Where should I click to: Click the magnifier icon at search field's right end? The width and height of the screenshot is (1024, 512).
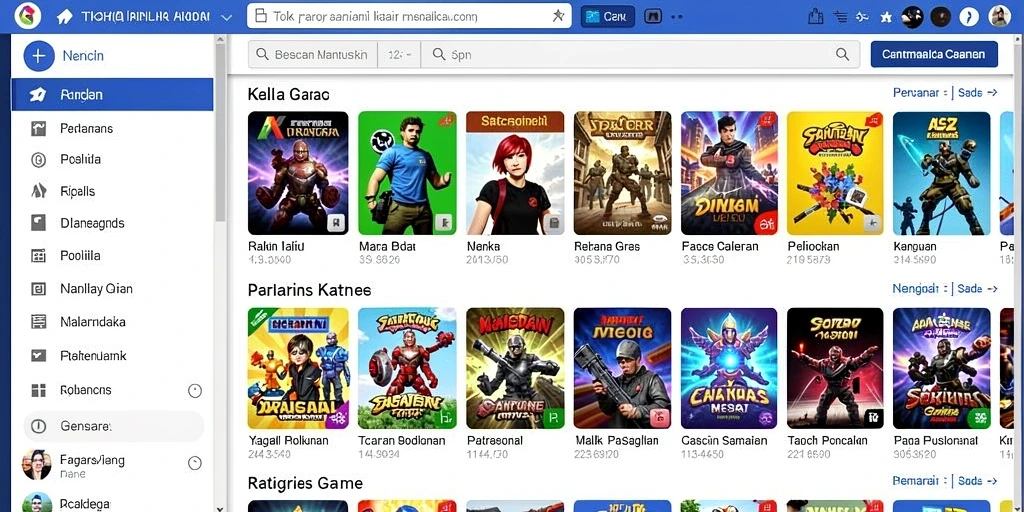click(842, 55)
